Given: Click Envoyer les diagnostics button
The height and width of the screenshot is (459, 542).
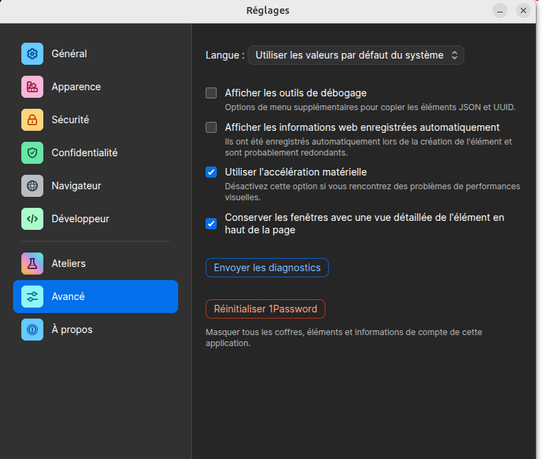Looking at the screenshot, I should click(267, 268).
